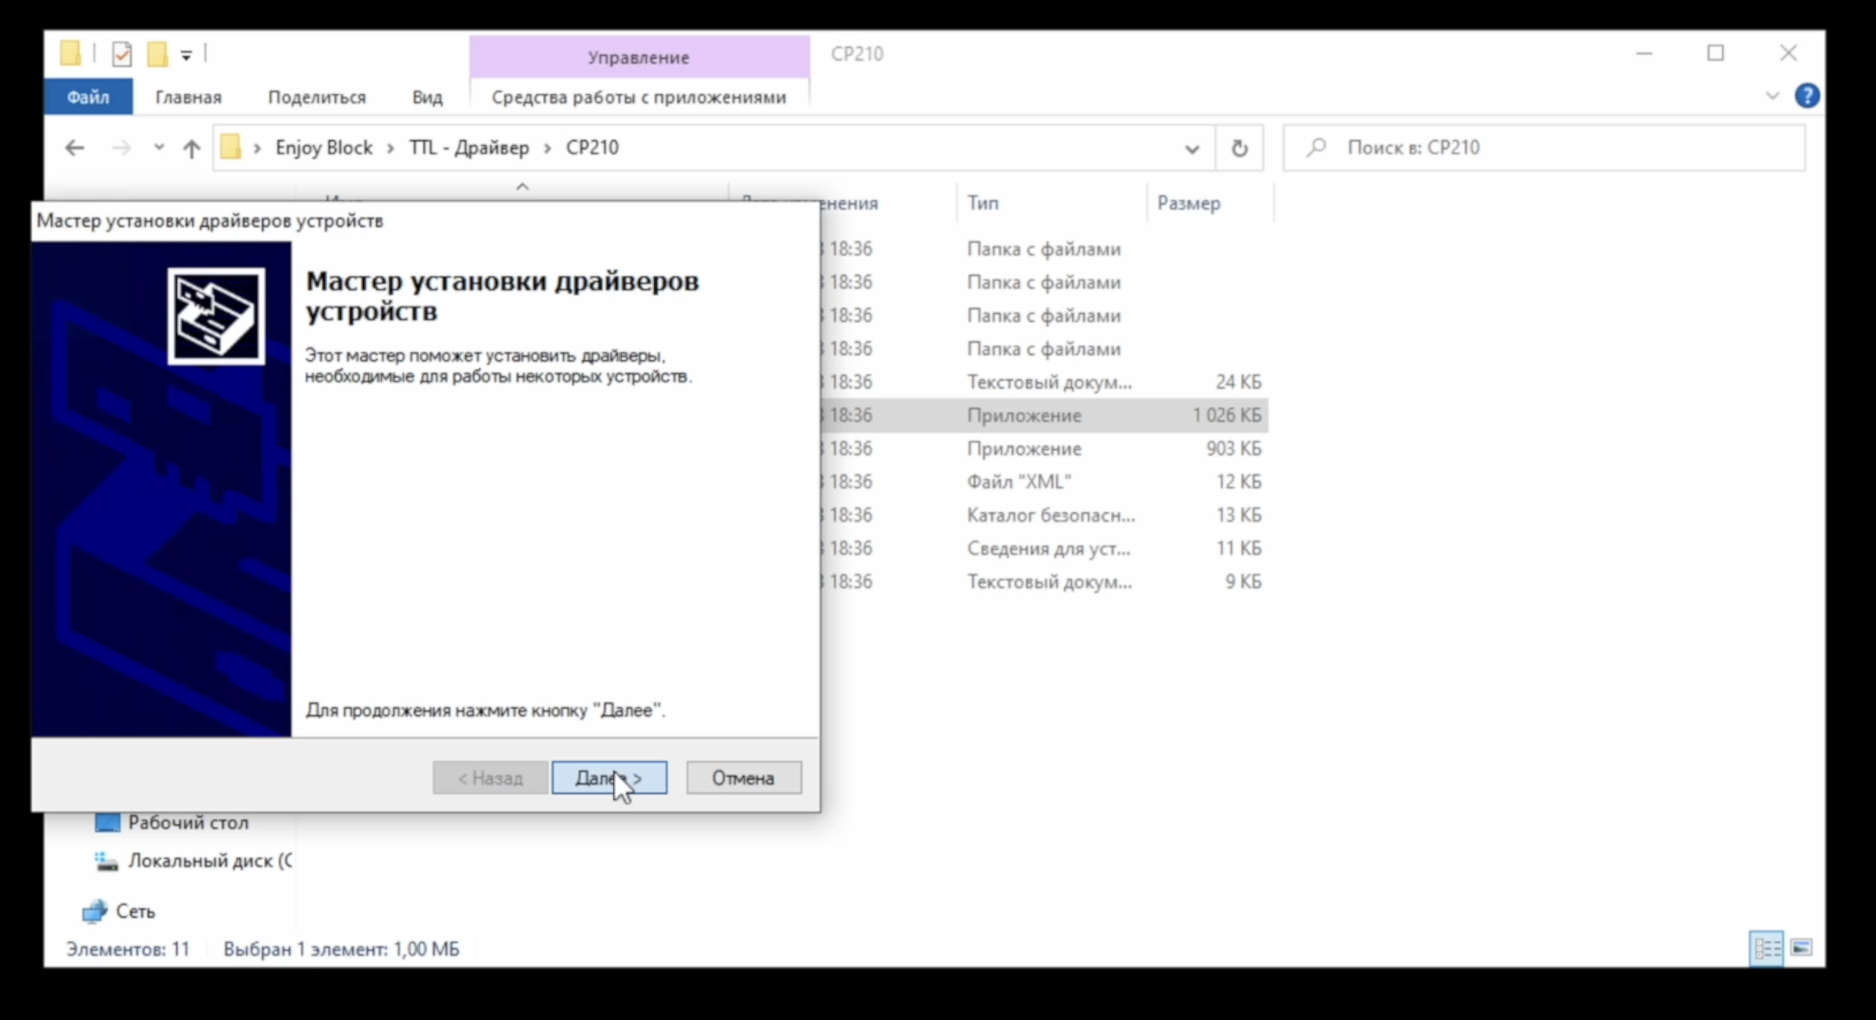
Task: Click the Далее button in driver wizard
Action: pos(609,778)
